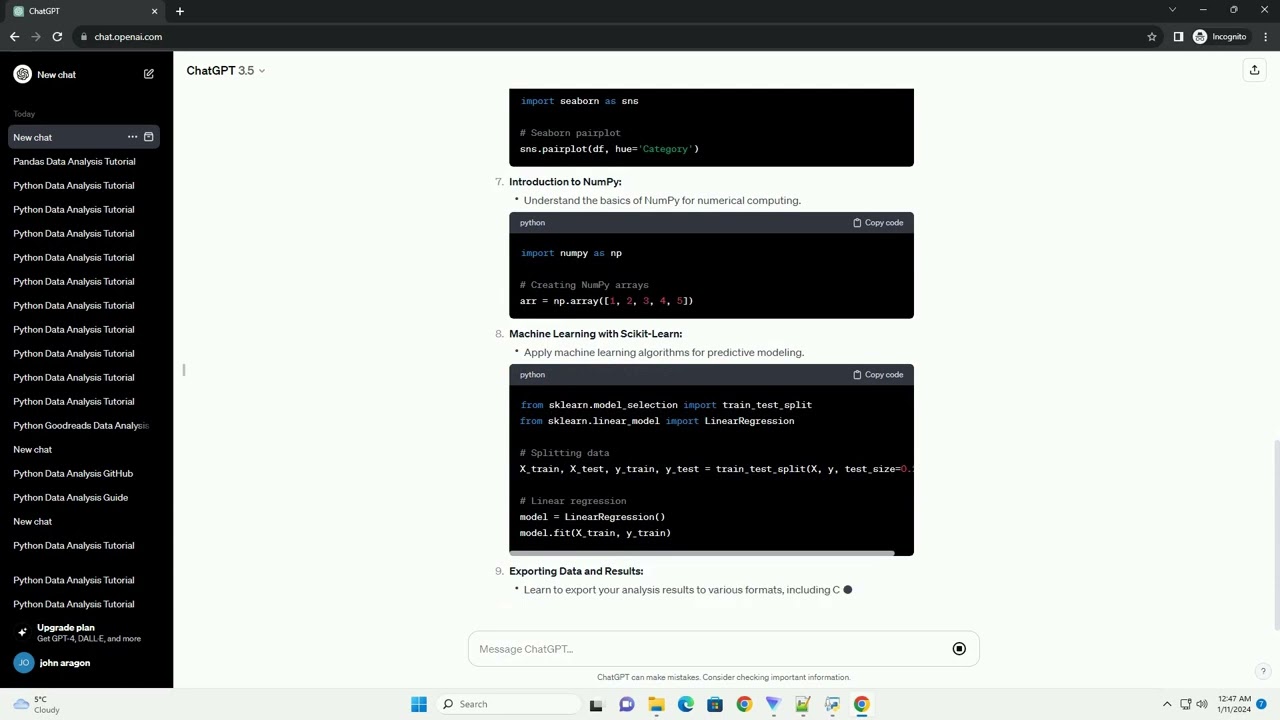Reload the page in Chrome
This screenshot has height=720, width=1280.
[57, 37]
